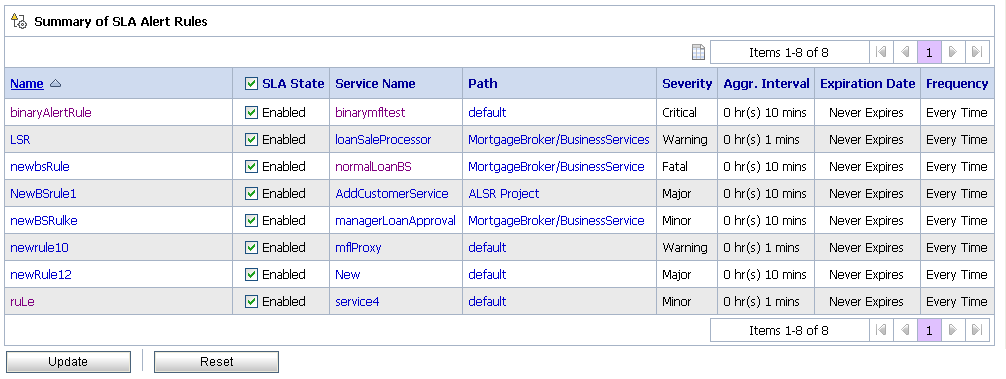Open MortgageBroker/BusinessService path in newBSRulke row

pos(556,220)
